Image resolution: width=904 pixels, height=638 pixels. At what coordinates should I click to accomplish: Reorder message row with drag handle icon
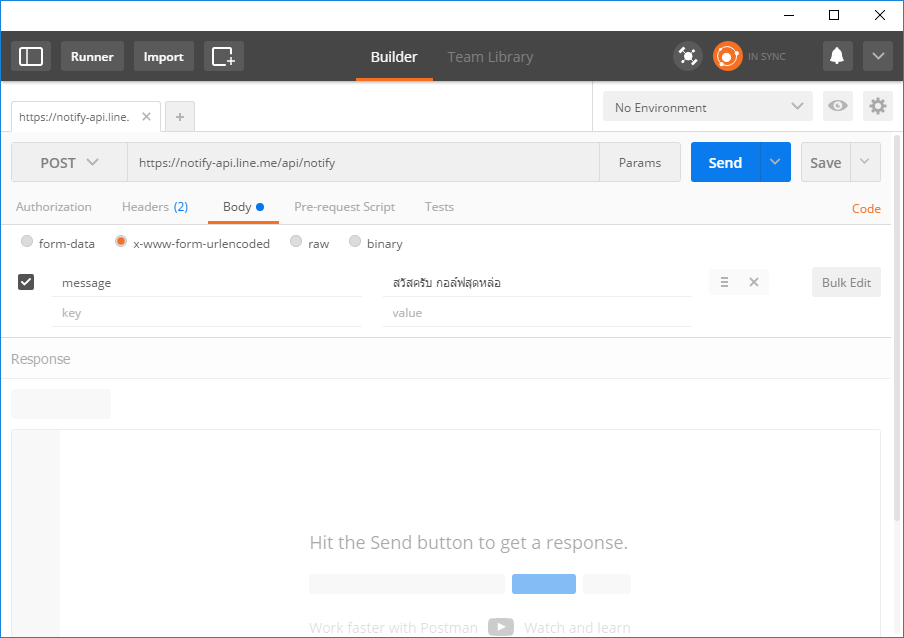click(x=724, y=282)
